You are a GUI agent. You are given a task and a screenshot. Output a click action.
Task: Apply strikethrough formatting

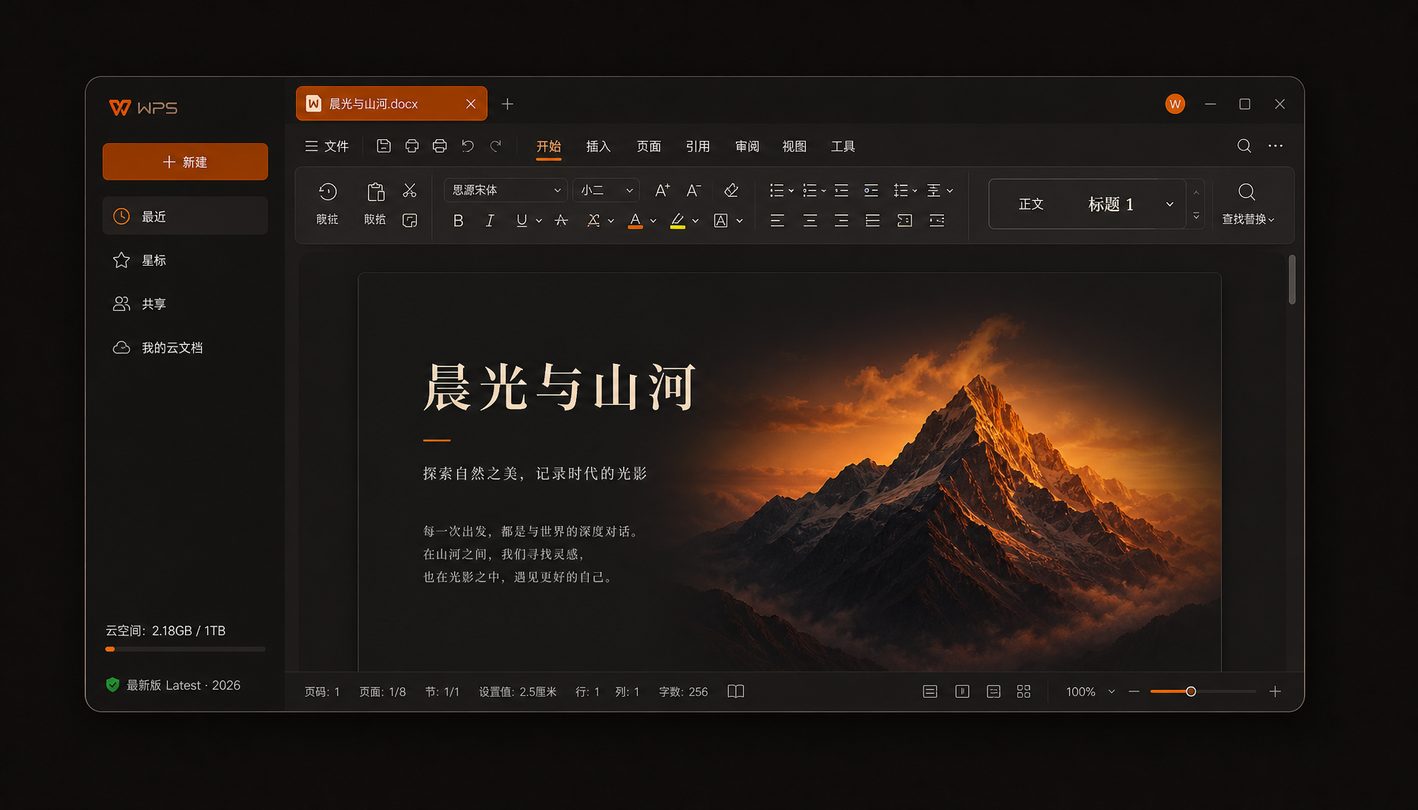[x=561, y=220]
